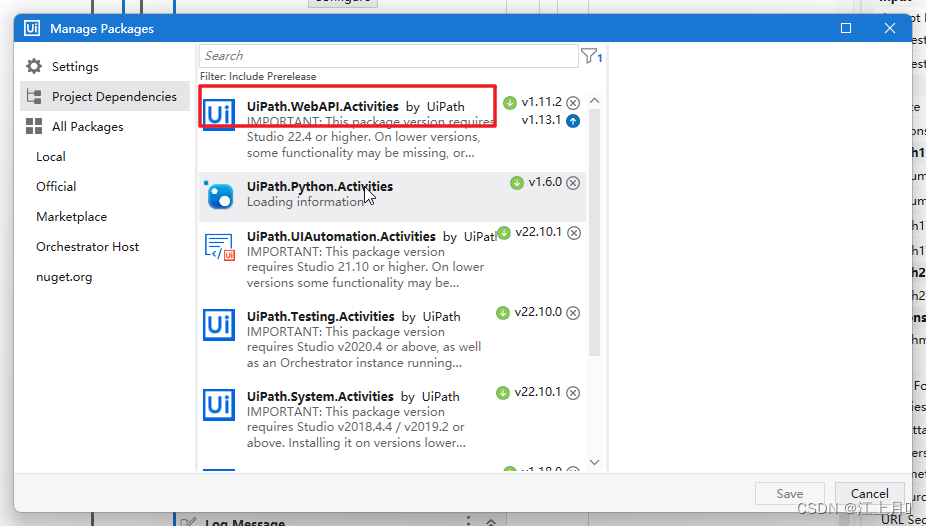Remove UiPath.UIAutomation.Activities package
This screenshot has width=926, height=526.
point(573,233)
